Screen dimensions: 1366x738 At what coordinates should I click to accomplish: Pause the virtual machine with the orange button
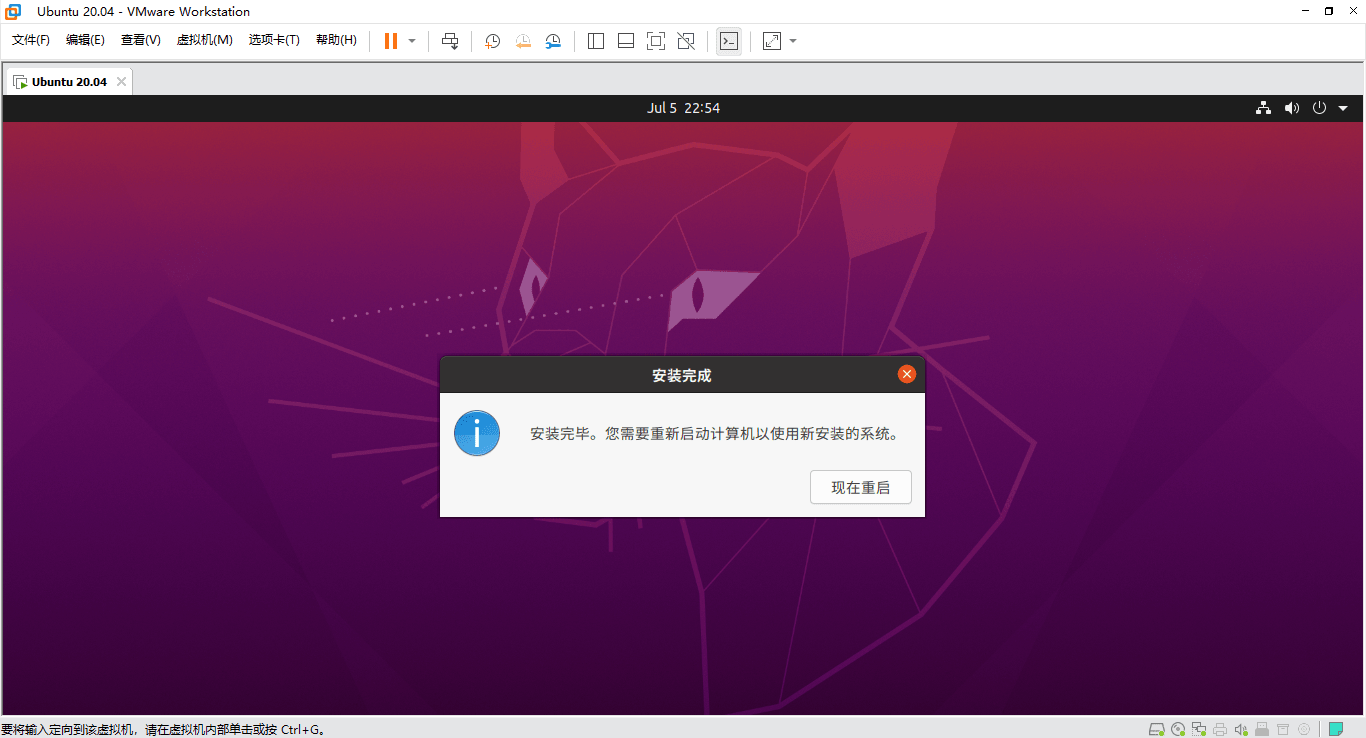[391, 41]
